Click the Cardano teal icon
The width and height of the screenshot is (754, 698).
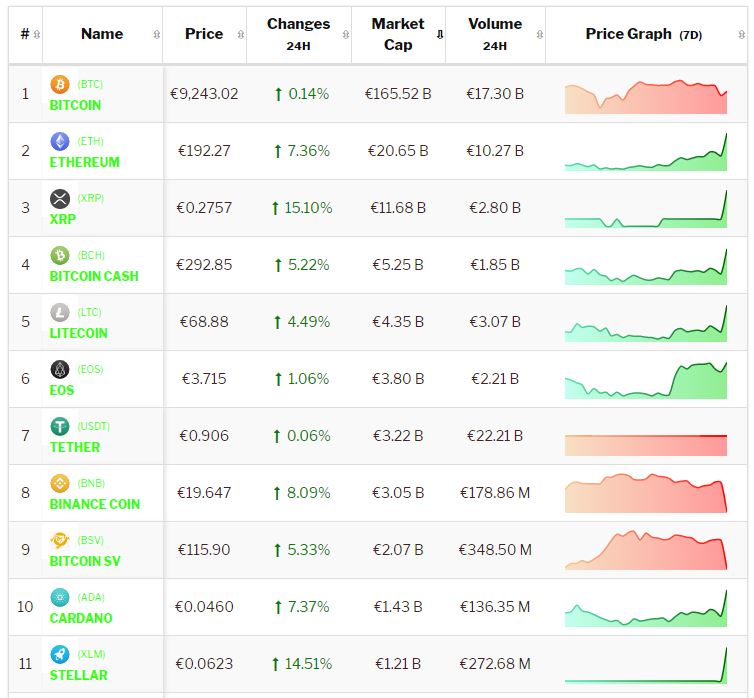tap(60, 597)
